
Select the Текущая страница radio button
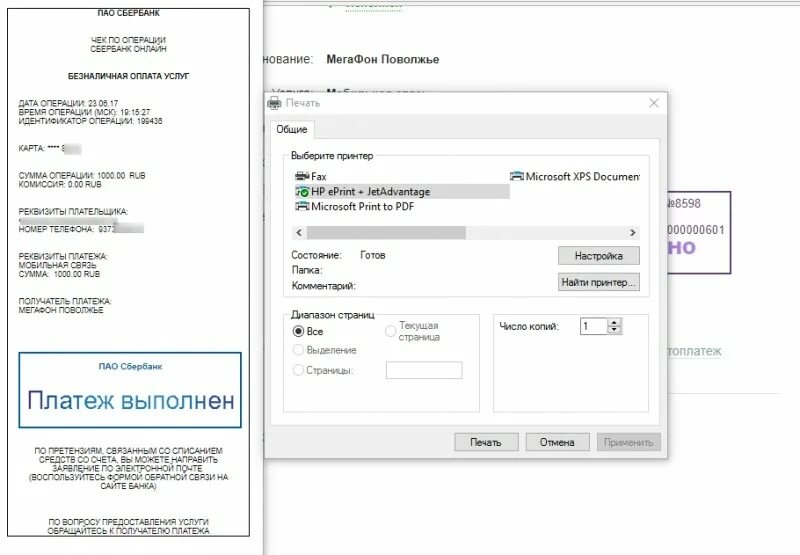click(x=390, y=332)
